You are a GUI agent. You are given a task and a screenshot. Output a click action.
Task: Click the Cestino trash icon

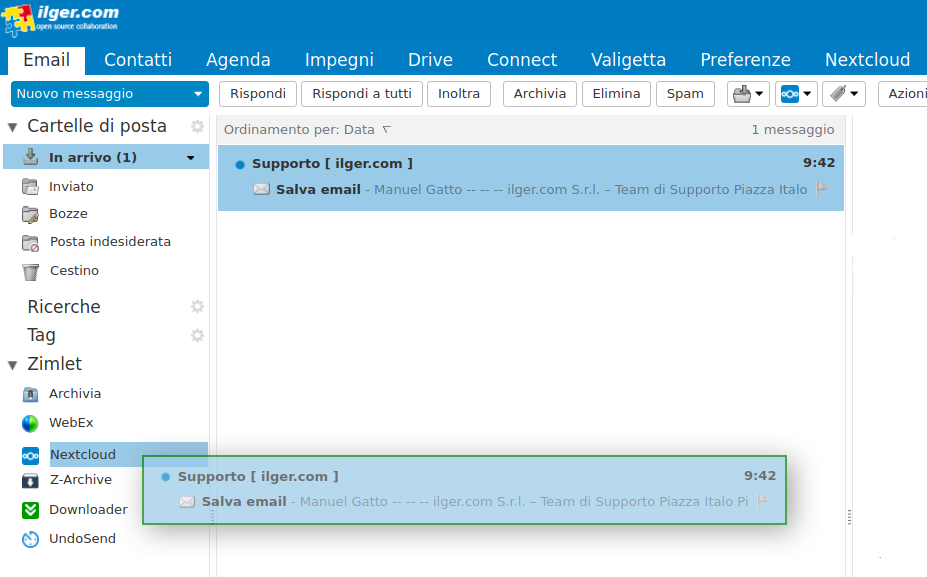[30, 271]
